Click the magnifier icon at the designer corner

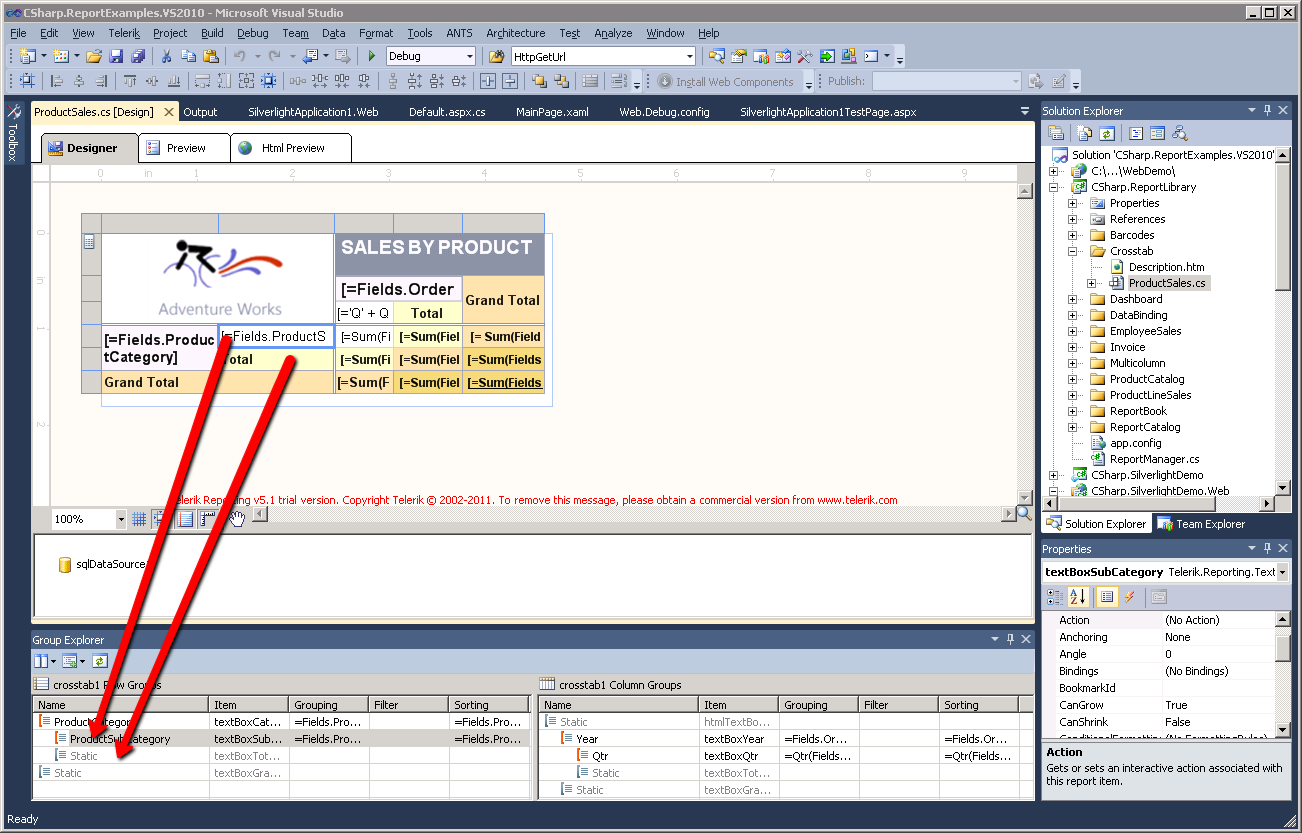click(x=1024, y=514)
